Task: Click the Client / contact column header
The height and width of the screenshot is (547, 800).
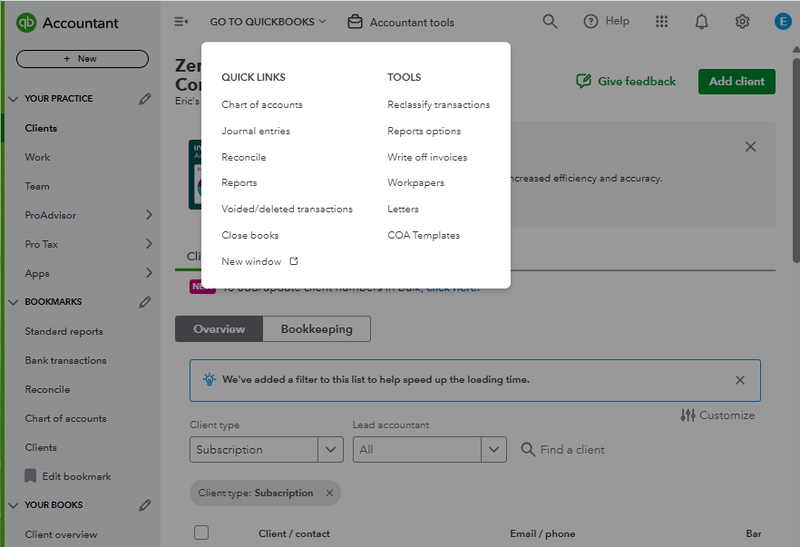Action: [294, 534]
